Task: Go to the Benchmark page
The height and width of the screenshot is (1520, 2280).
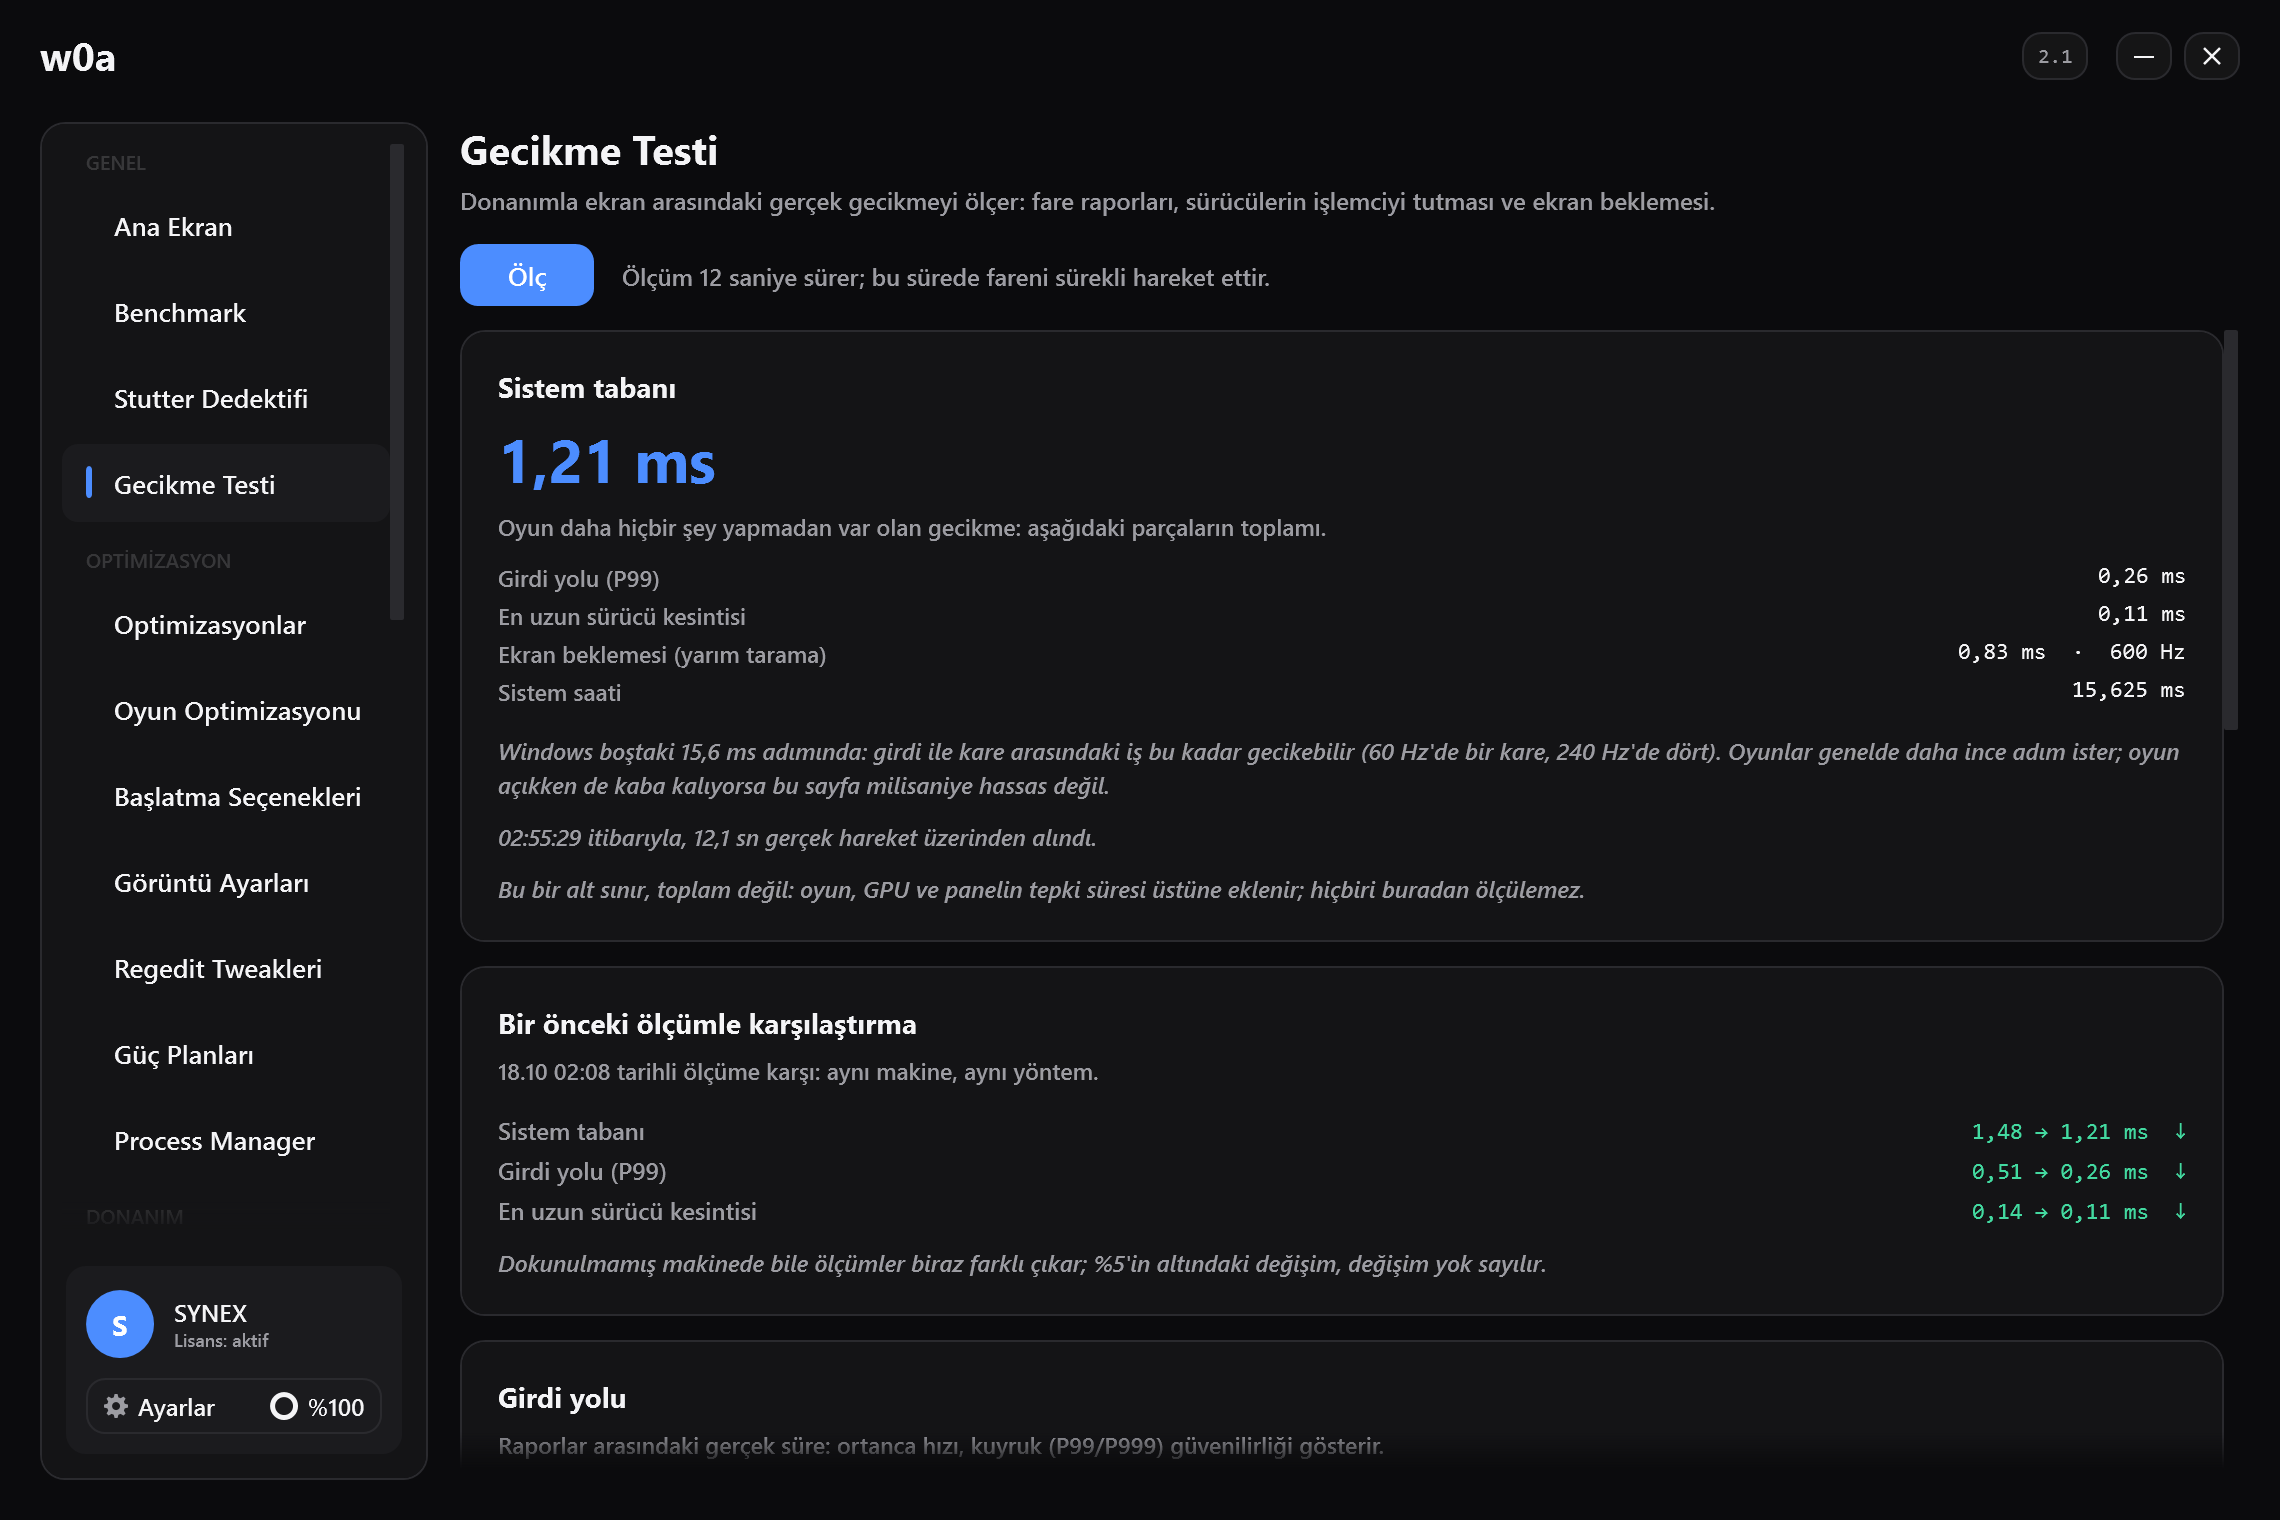Action: (225, 313)
